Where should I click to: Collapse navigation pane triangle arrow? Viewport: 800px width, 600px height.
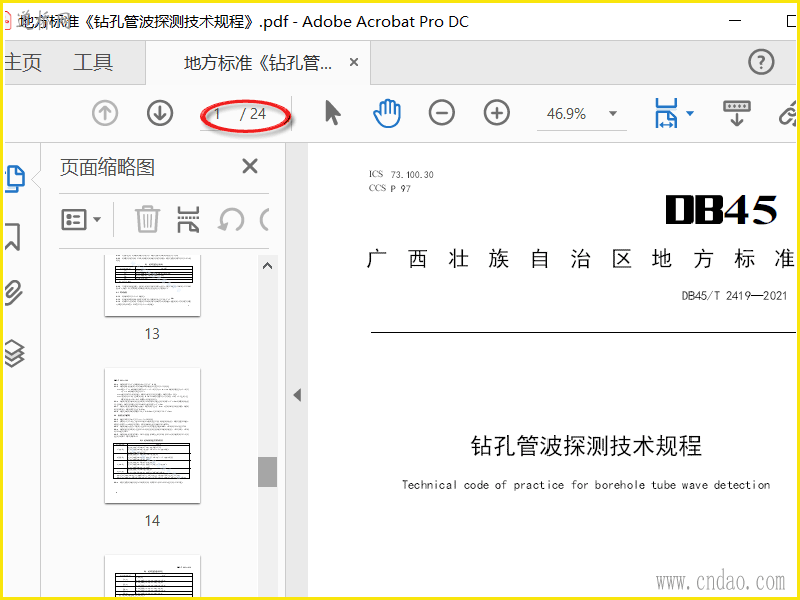[297, 395]
